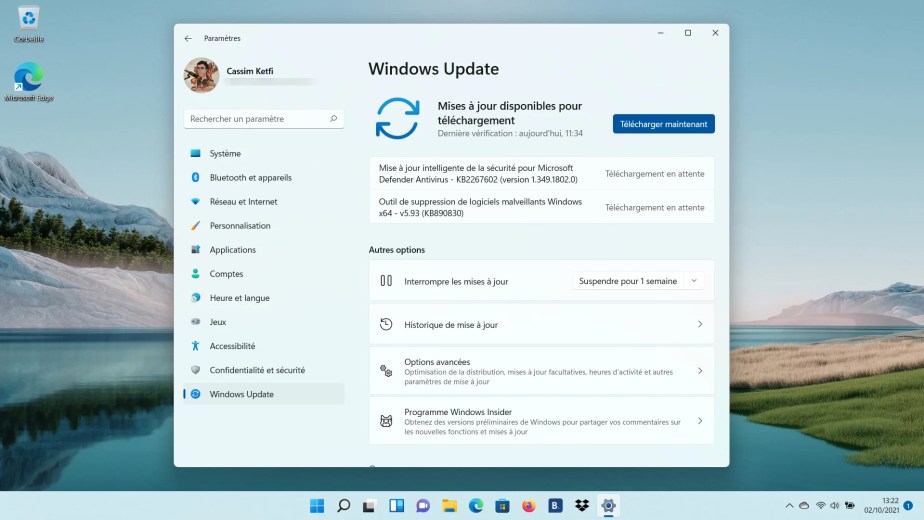The height and width of the screenshot is (520, 924).
Task: Open the Wi-Fi network tray icon
Action: [820, 506]
